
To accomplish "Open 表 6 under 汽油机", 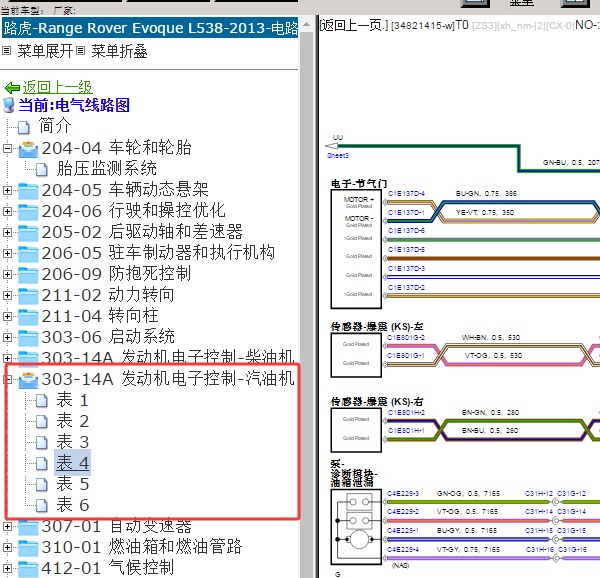I will [73, 505].
